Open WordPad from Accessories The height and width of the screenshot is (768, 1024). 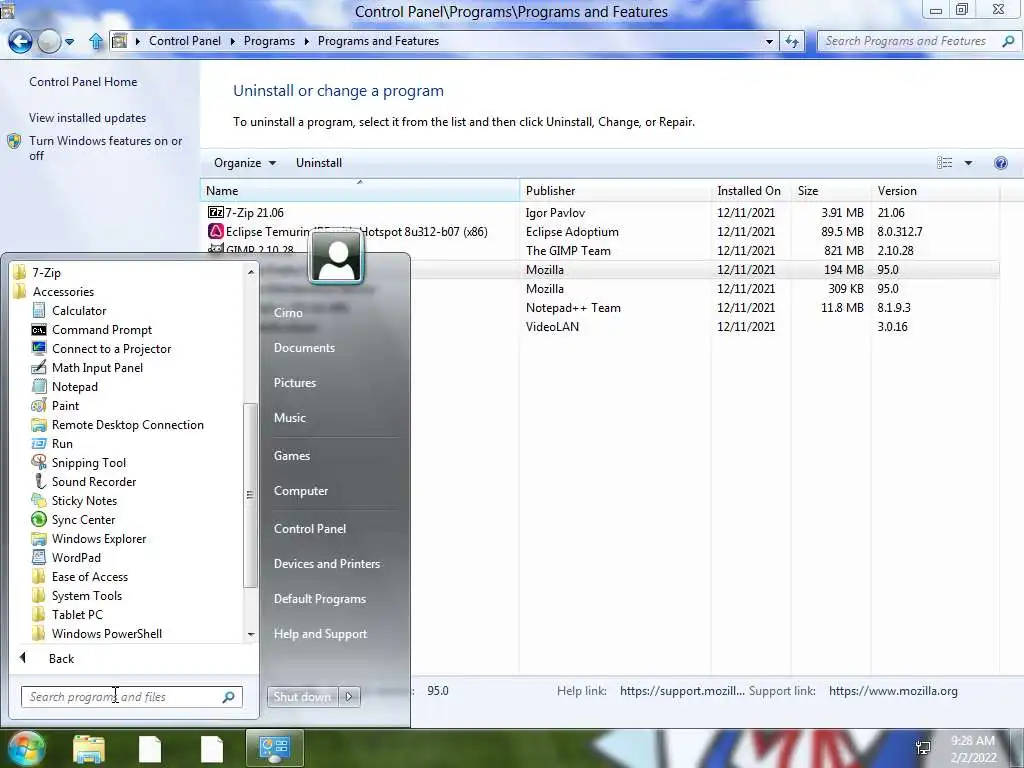click(76, 558)
